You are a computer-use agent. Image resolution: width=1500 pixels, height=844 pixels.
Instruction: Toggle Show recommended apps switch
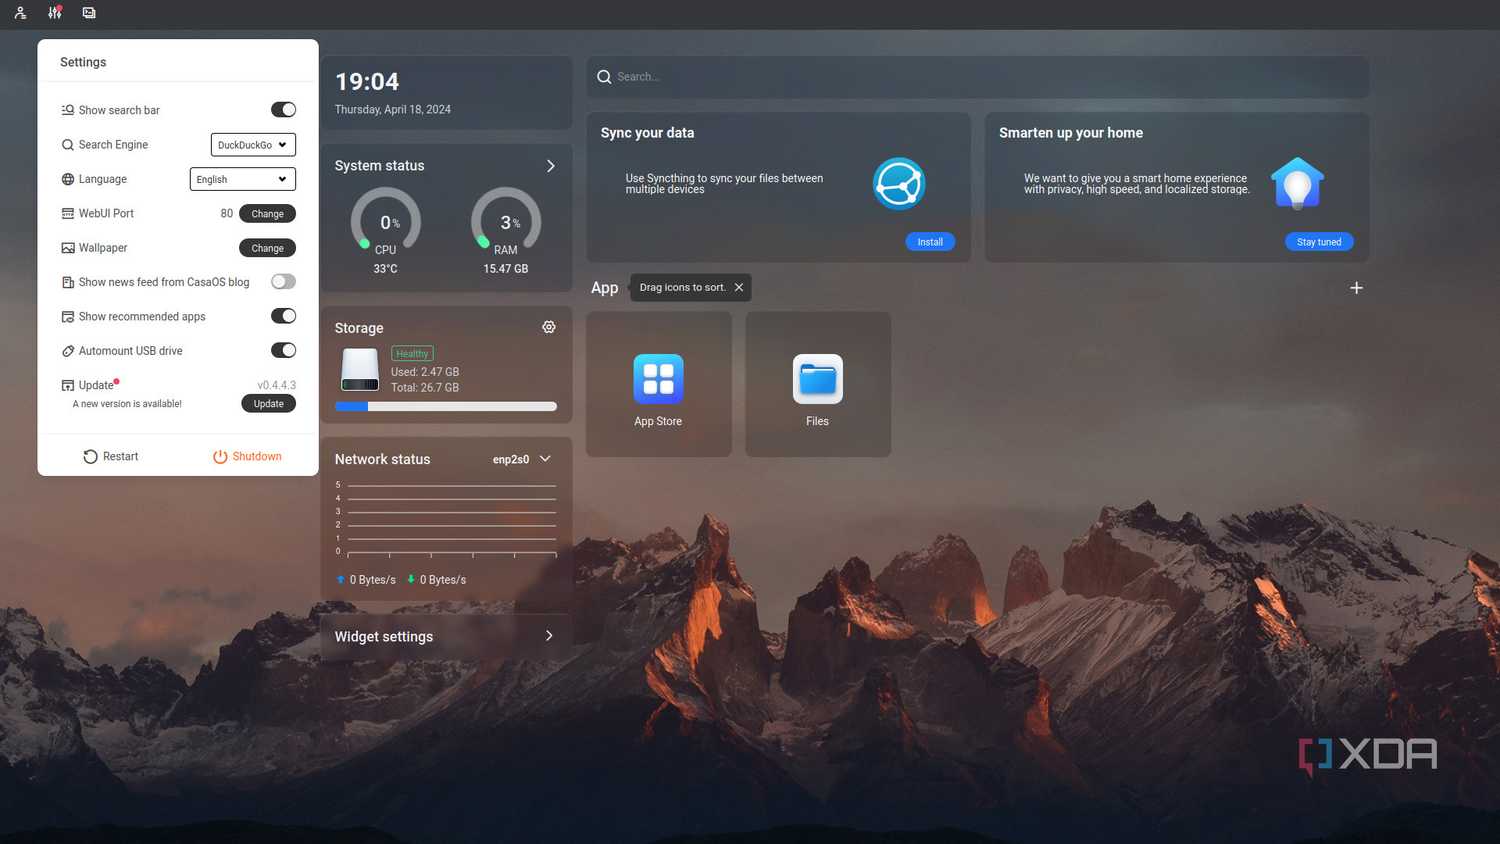[x=283, y=316]
